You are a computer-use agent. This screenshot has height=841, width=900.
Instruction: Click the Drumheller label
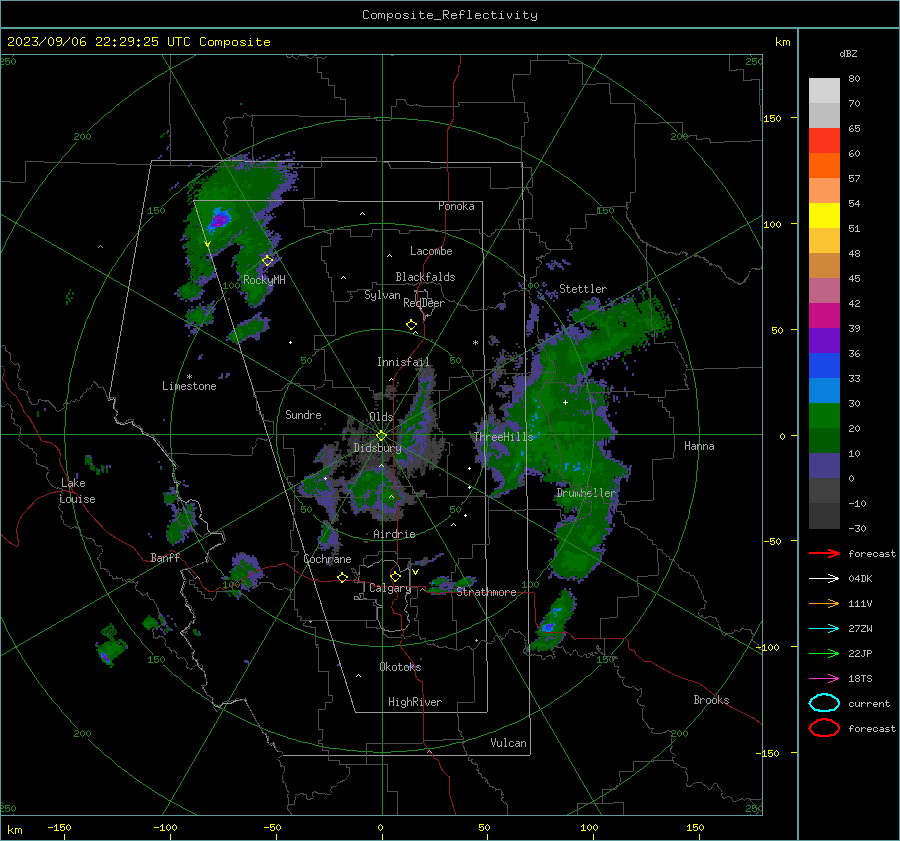tap(586, 493)
